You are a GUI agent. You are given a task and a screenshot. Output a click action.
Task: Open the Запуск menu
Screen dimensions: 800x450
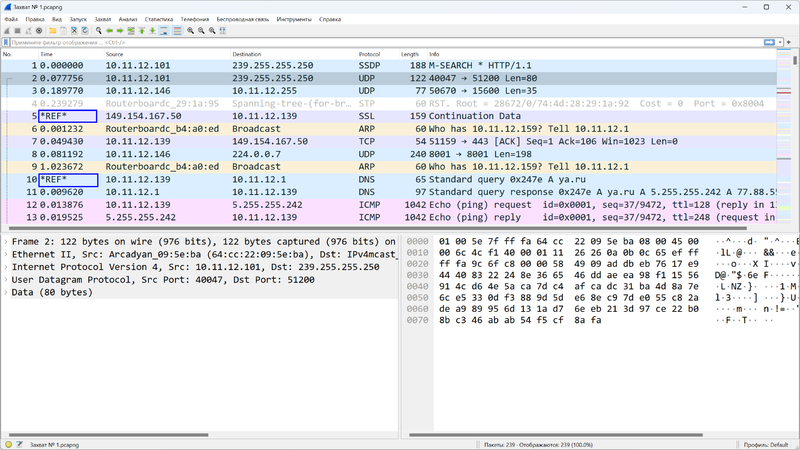click(78, 19)
